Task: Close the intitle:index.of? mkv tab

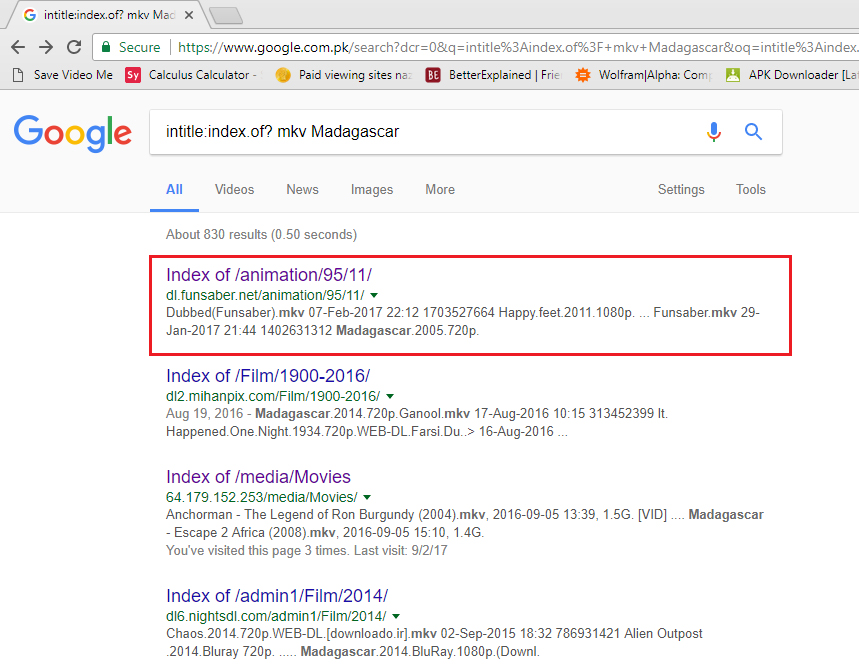Action: (x=188, y=15)
